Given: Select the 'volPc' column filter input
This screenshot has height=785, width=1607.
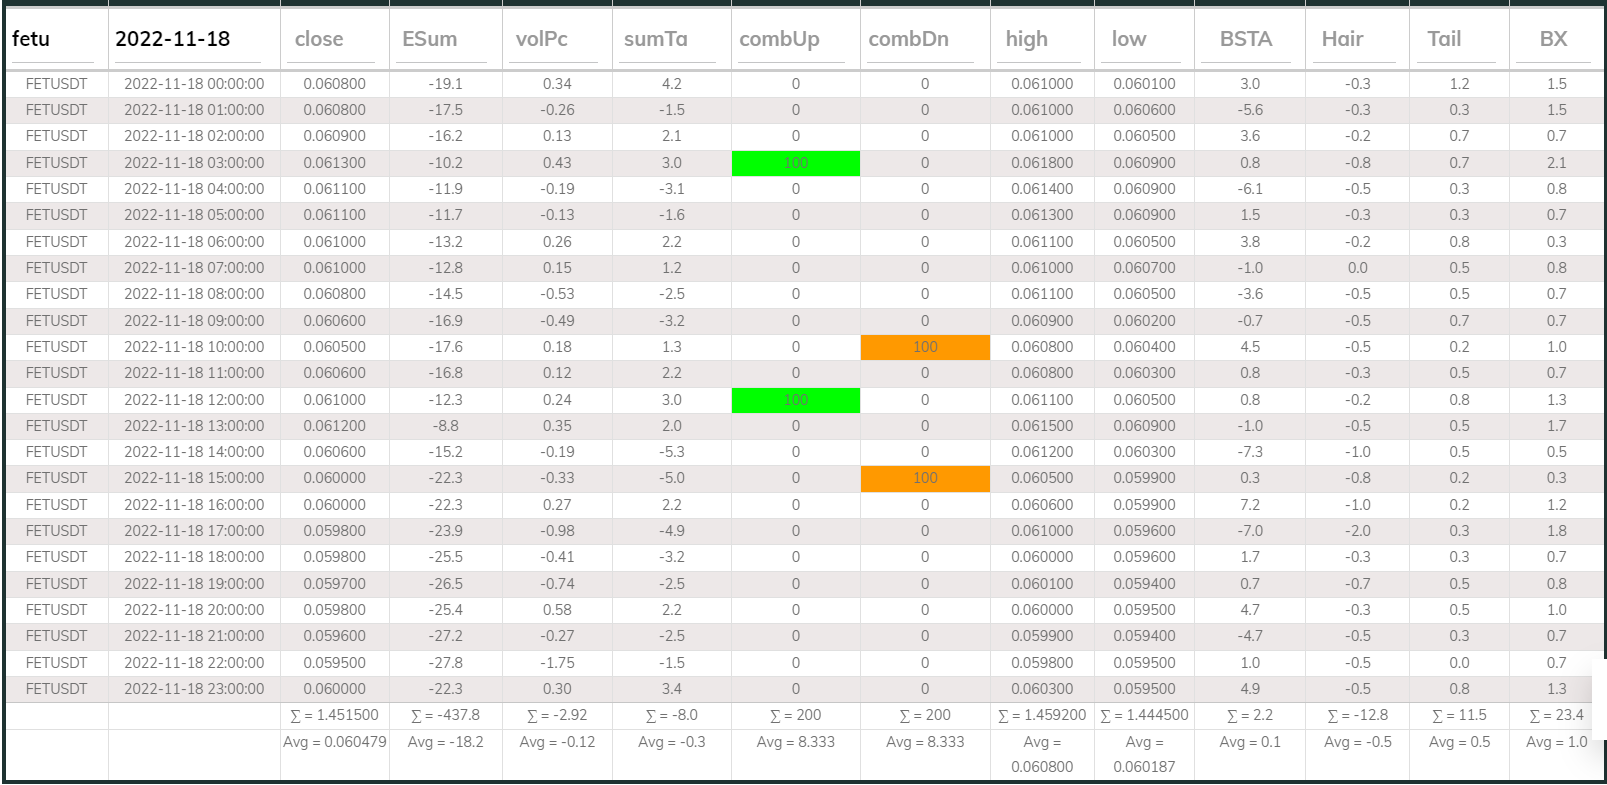Looking at the screenshot, I should [553, 39].
